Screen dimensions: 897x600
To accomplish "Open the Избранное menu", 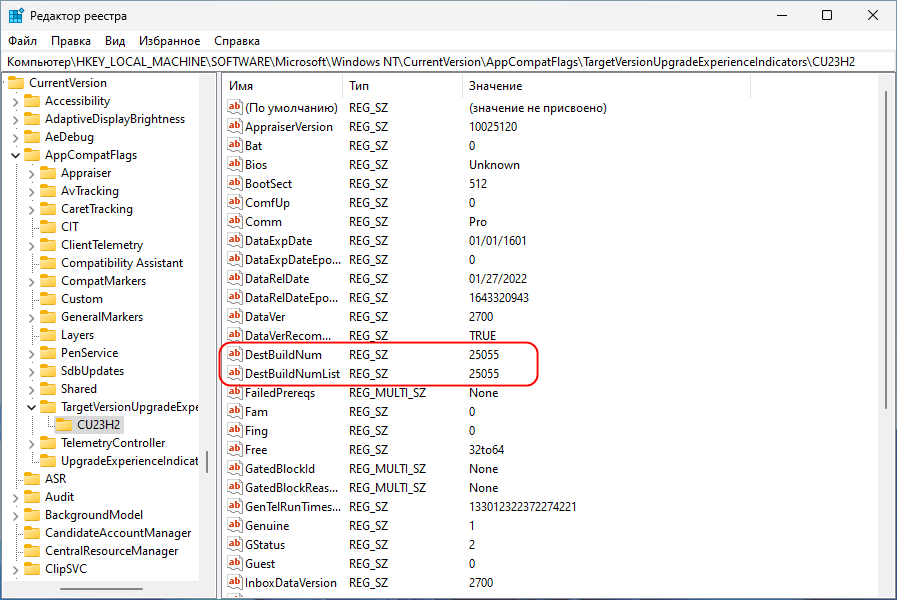I will pyautogui.click(x=169, y=41).
